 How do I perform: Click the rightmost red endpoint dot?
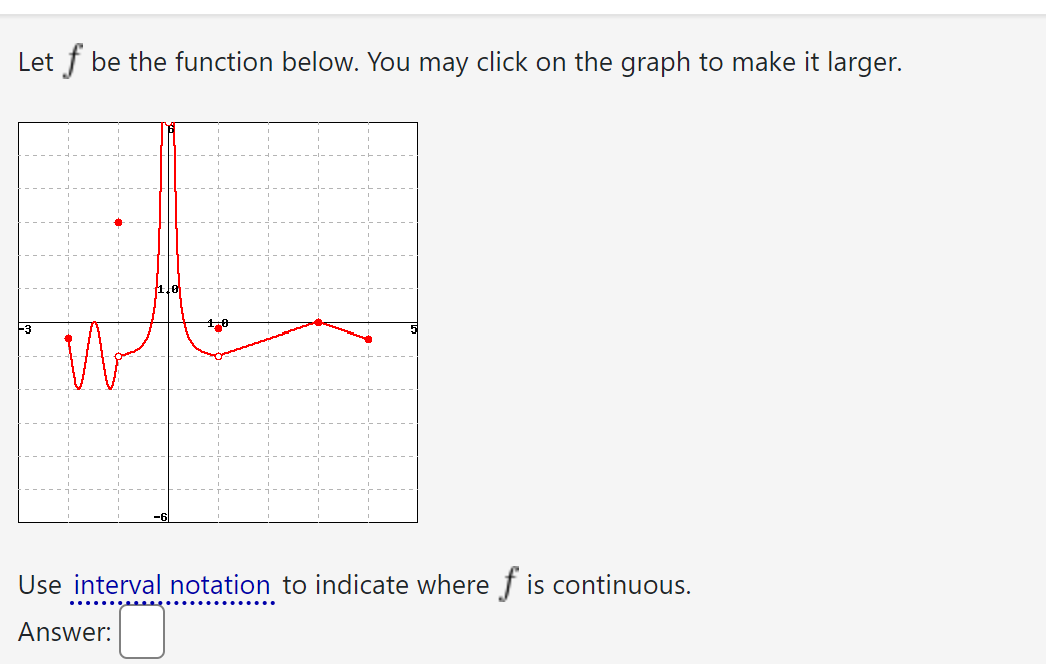[x=369, y=340]
